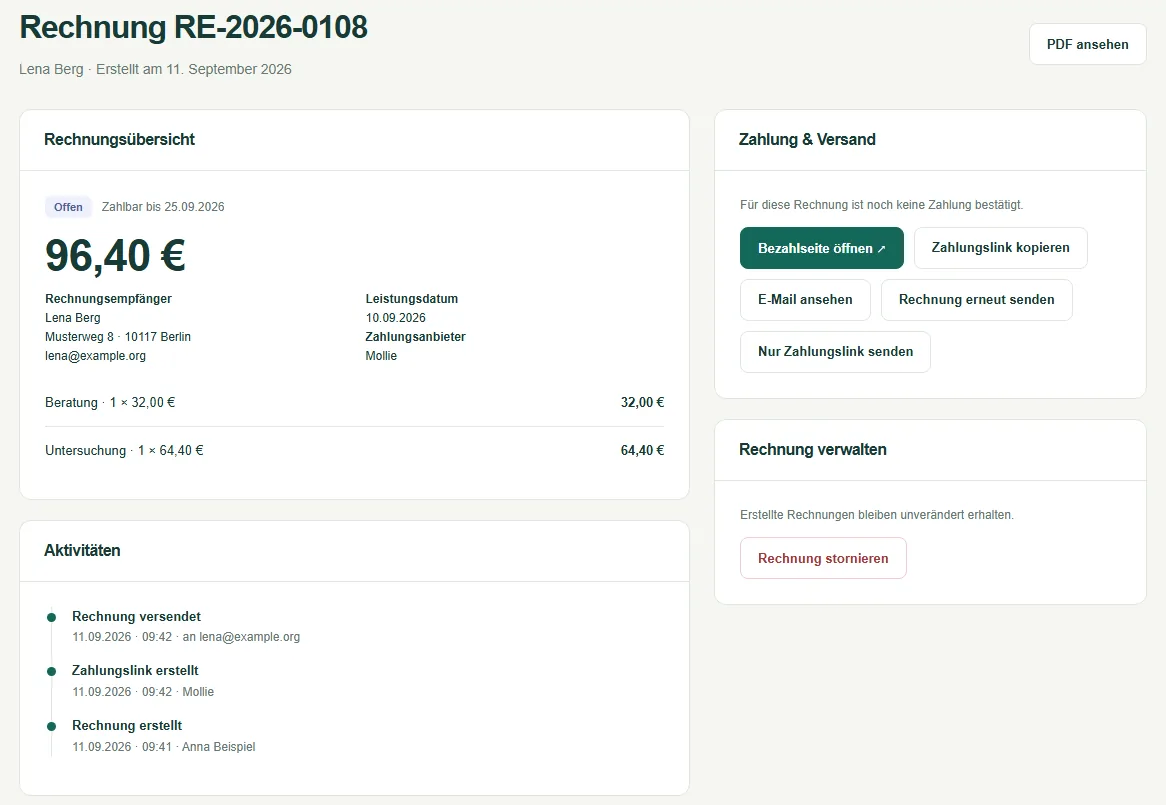
Task: Click timeline dot beside Rechnung erstellt
Action: [x=51, y=726]
